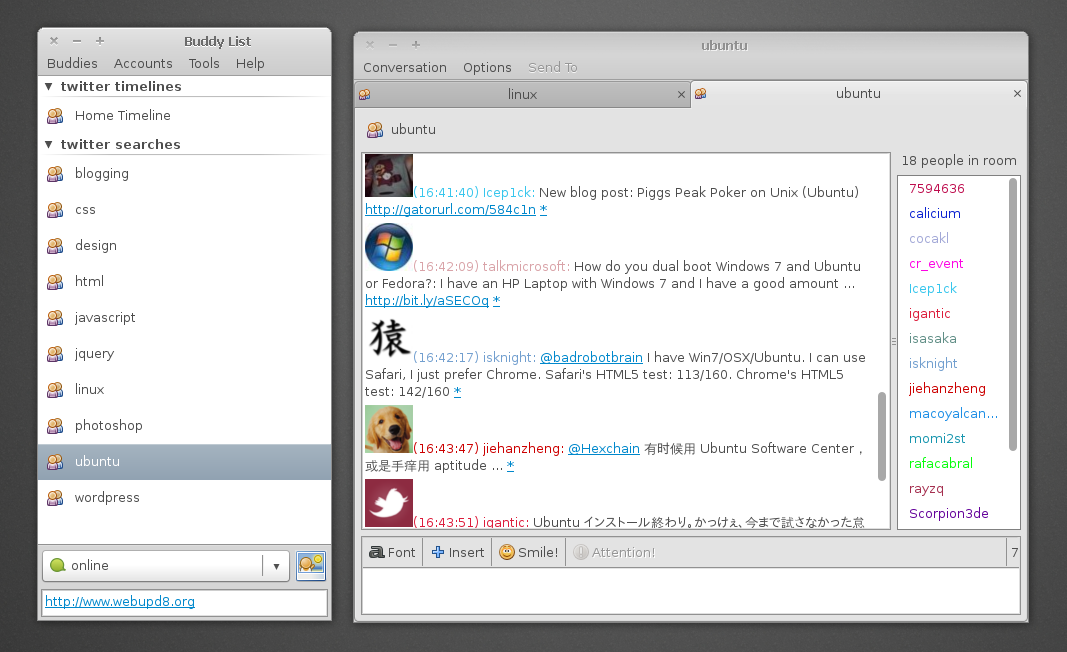
Task: Close the ubuntu conversation tab
Action: (1017, 93)
